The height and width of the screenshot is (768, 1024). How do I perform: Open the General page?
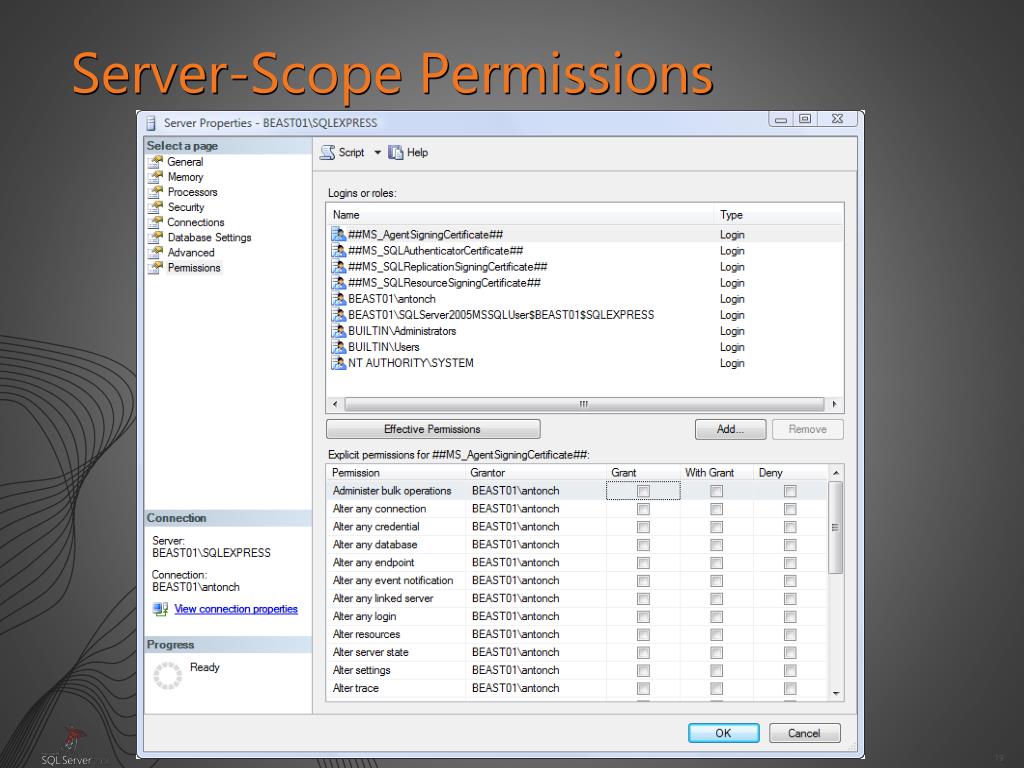click(x=185, y=162)
